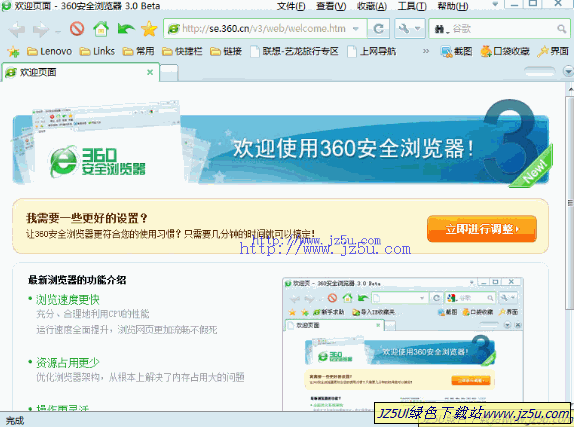Viewport: 574px width, 427px height.
Task: Click the 我需要一些更好的设置？ heading
Action: point(87,218)
